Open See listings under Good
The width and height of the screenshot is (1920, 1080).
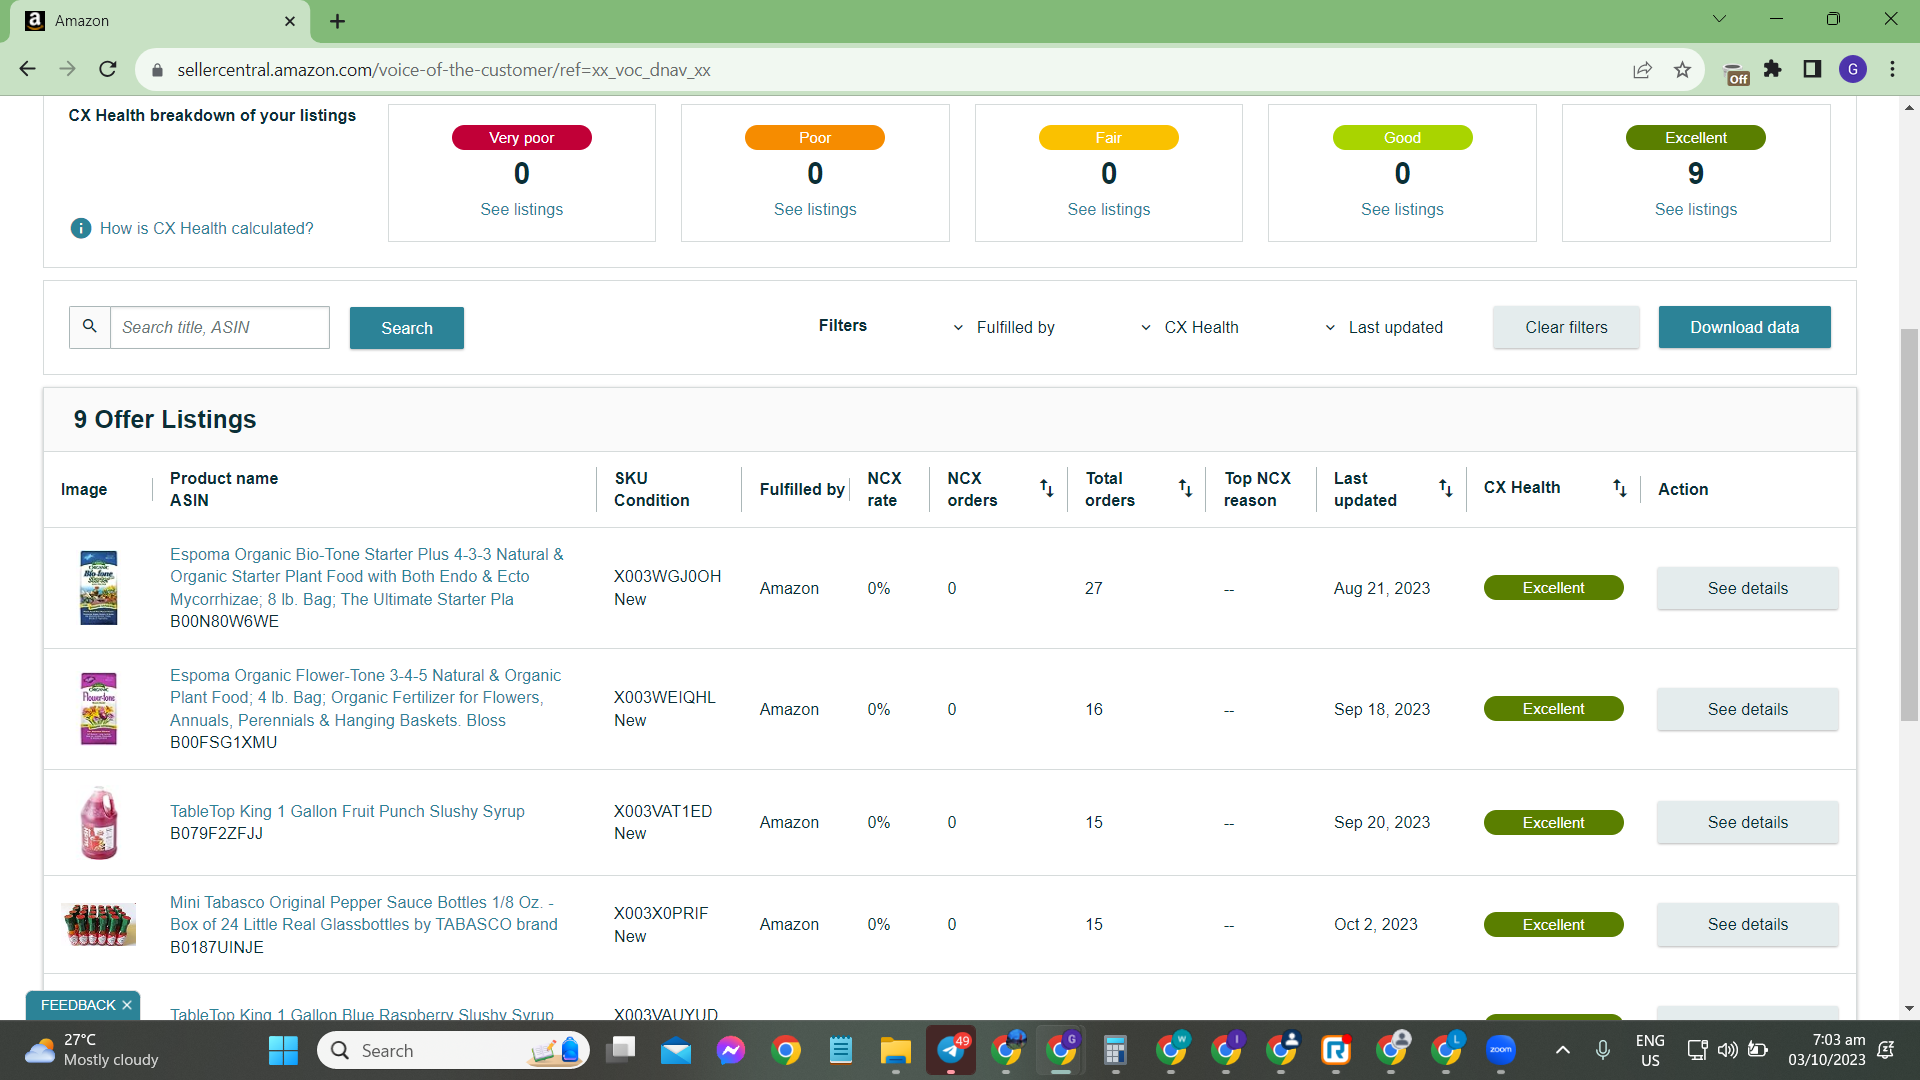click(x=1402, y=209)
